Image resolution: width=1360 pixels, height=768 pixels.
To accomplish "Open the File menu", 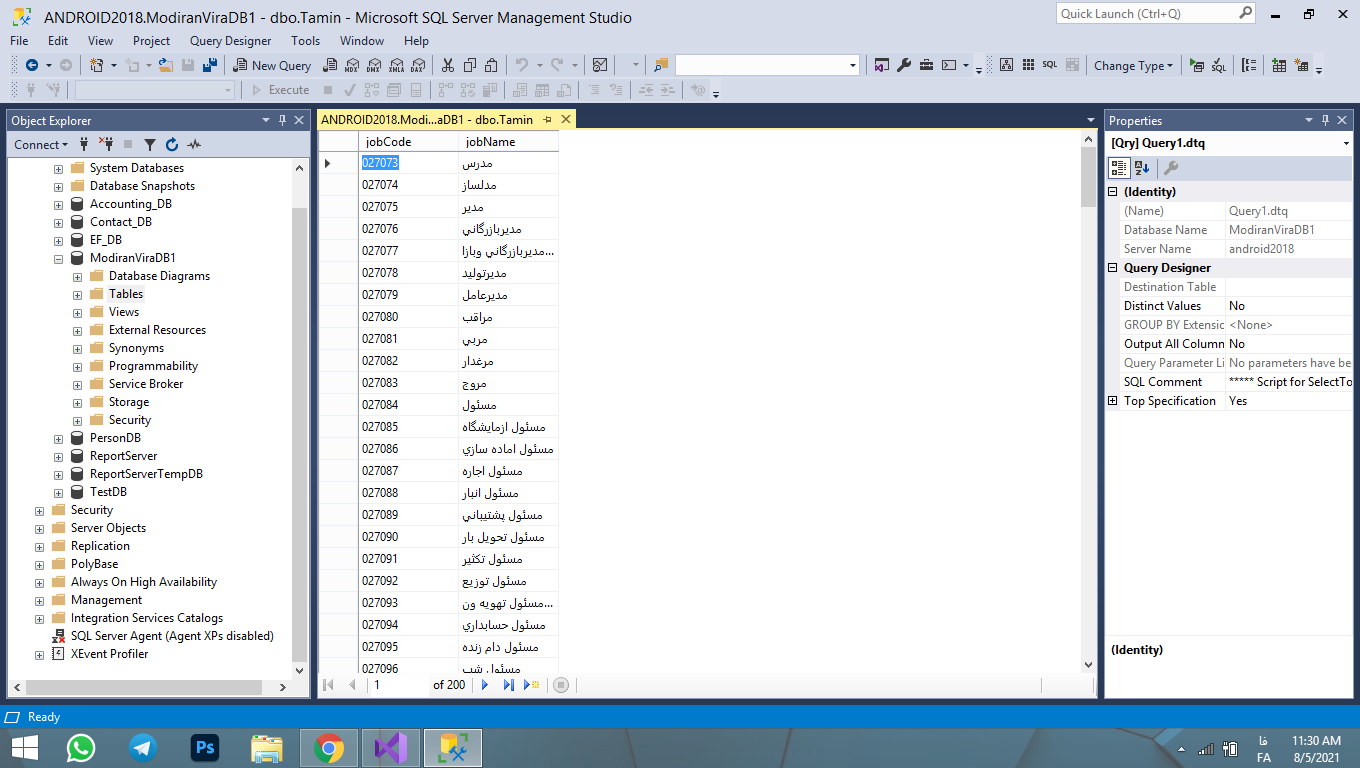I will pyautogui.click(x=19, y=41).
